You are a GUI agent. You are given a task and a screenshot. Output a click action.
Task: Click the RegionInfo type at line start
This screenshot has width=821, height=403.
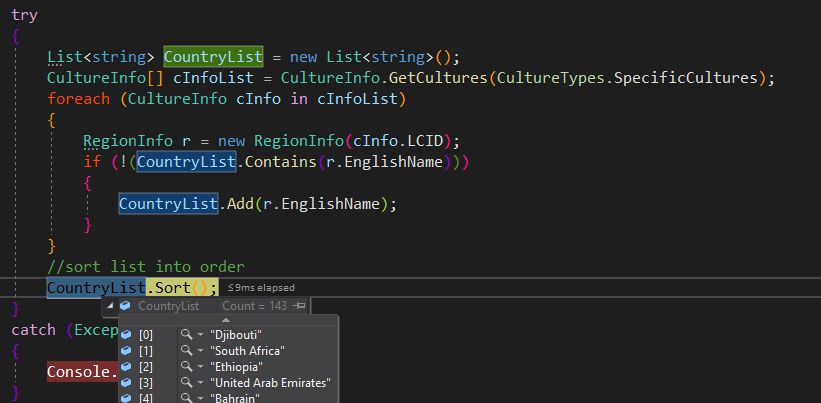point(128,141)
